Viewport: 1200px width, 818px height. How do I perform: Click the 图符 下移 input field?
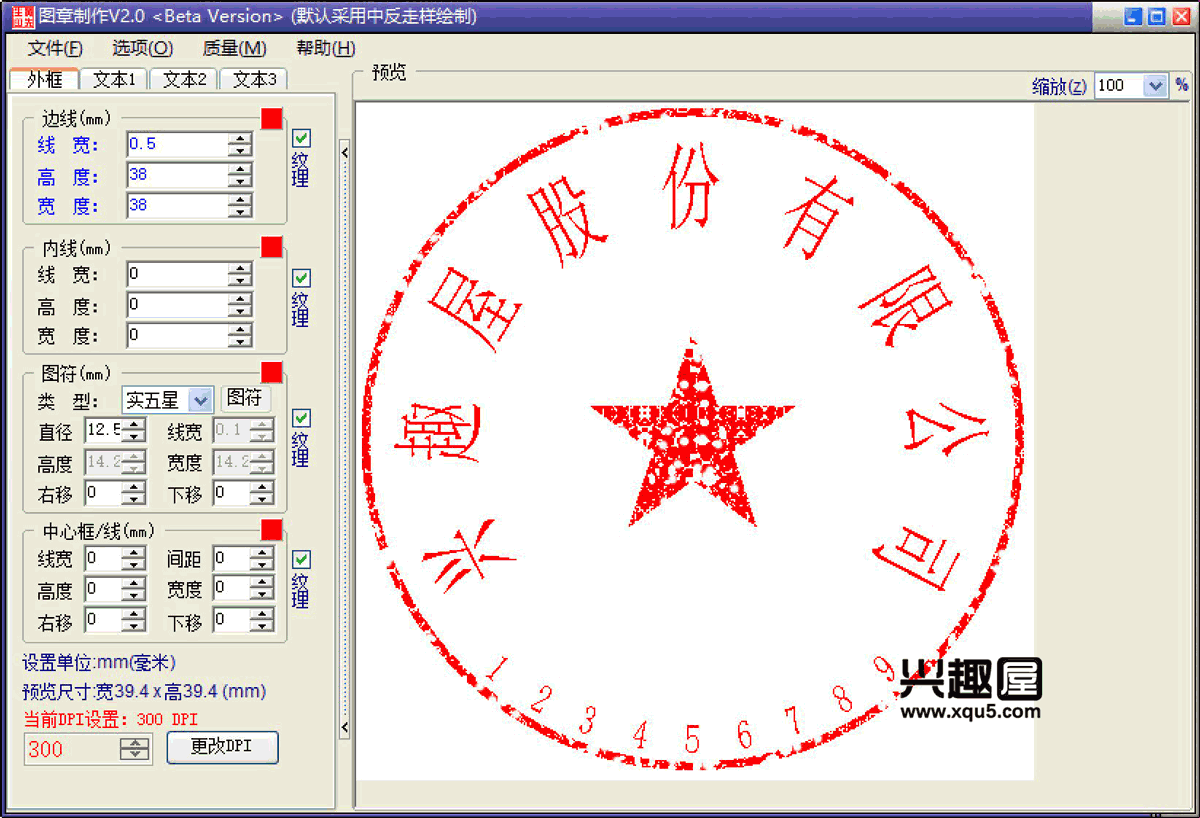click(x=231, y=492)
